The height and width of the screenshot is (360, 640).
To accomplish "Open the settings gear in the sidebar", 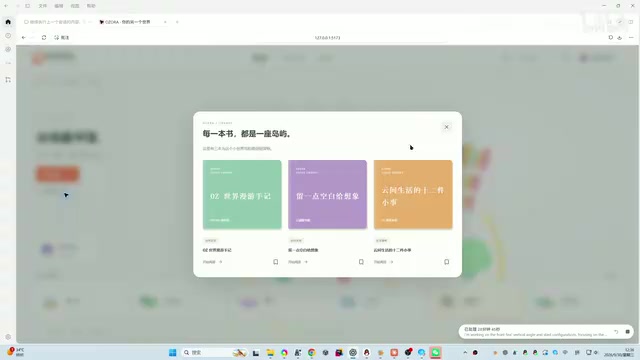I will [8, 337].
